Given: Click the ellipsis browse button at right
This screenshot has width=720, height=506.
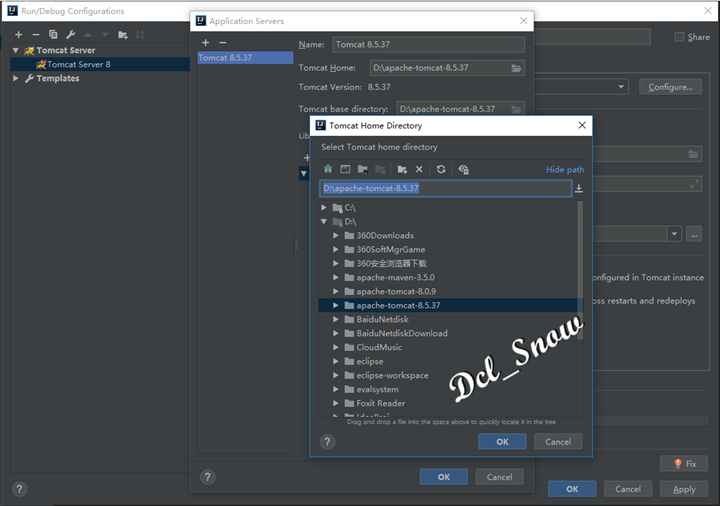Looking at the screenshot, I should click(x=694, y=234).
